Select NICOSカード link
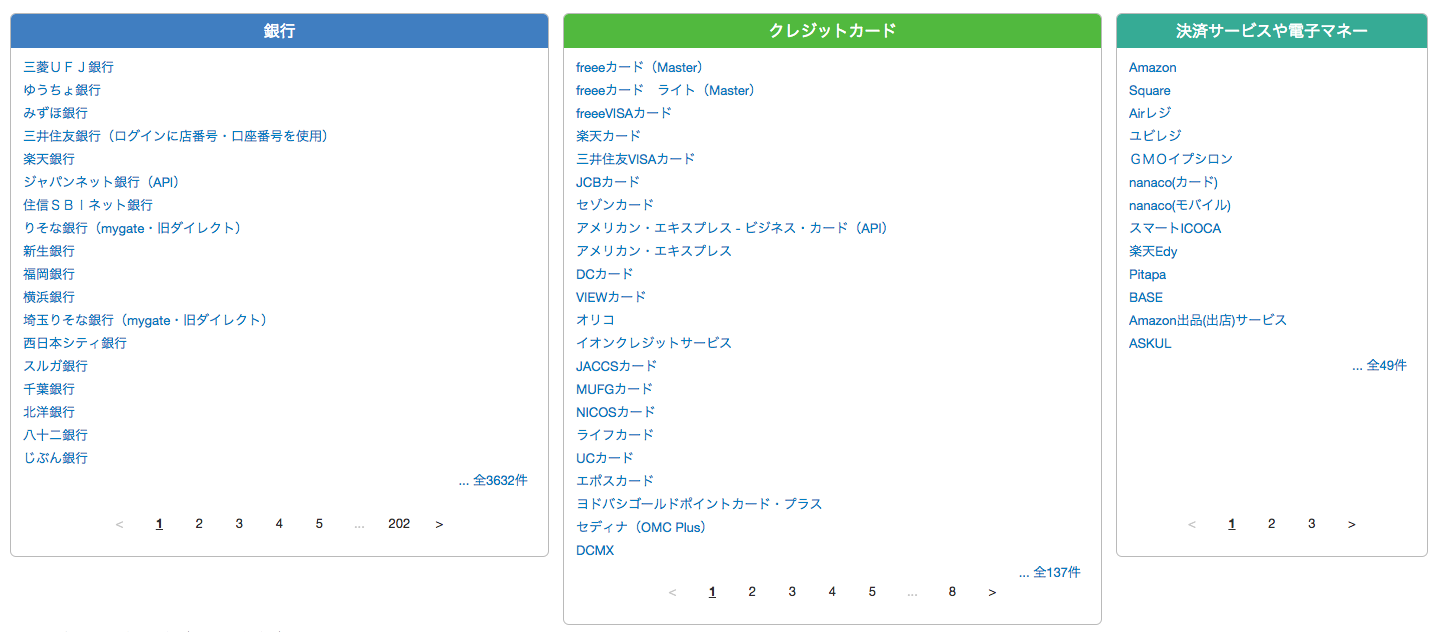 (616, 412)
